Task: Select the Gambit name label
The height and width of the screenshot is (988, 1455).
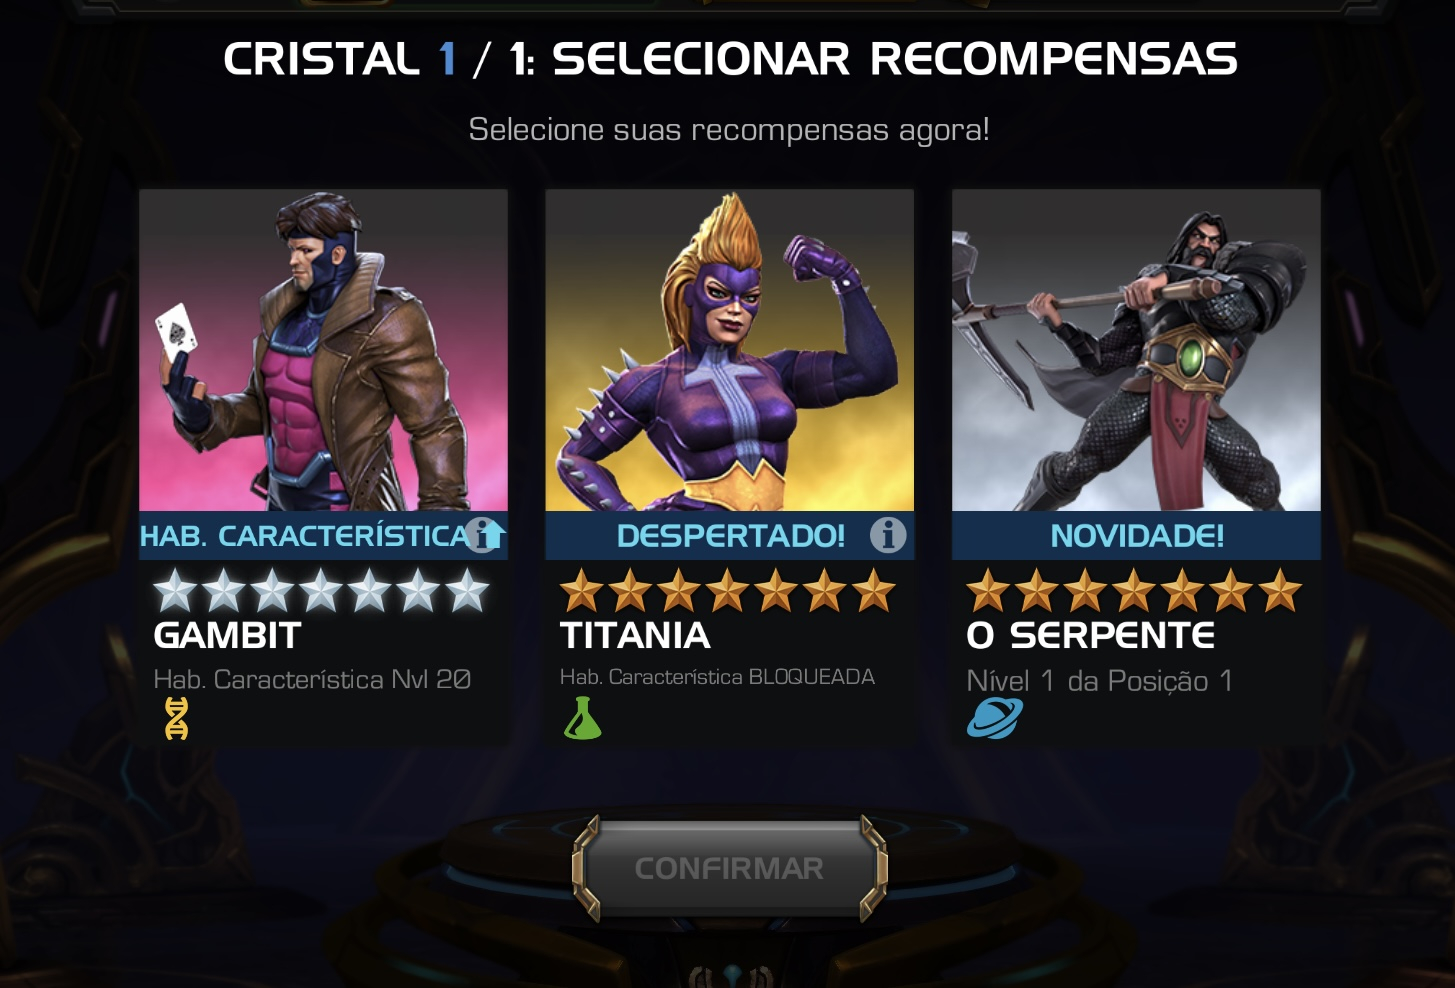Action: point(227,636)
